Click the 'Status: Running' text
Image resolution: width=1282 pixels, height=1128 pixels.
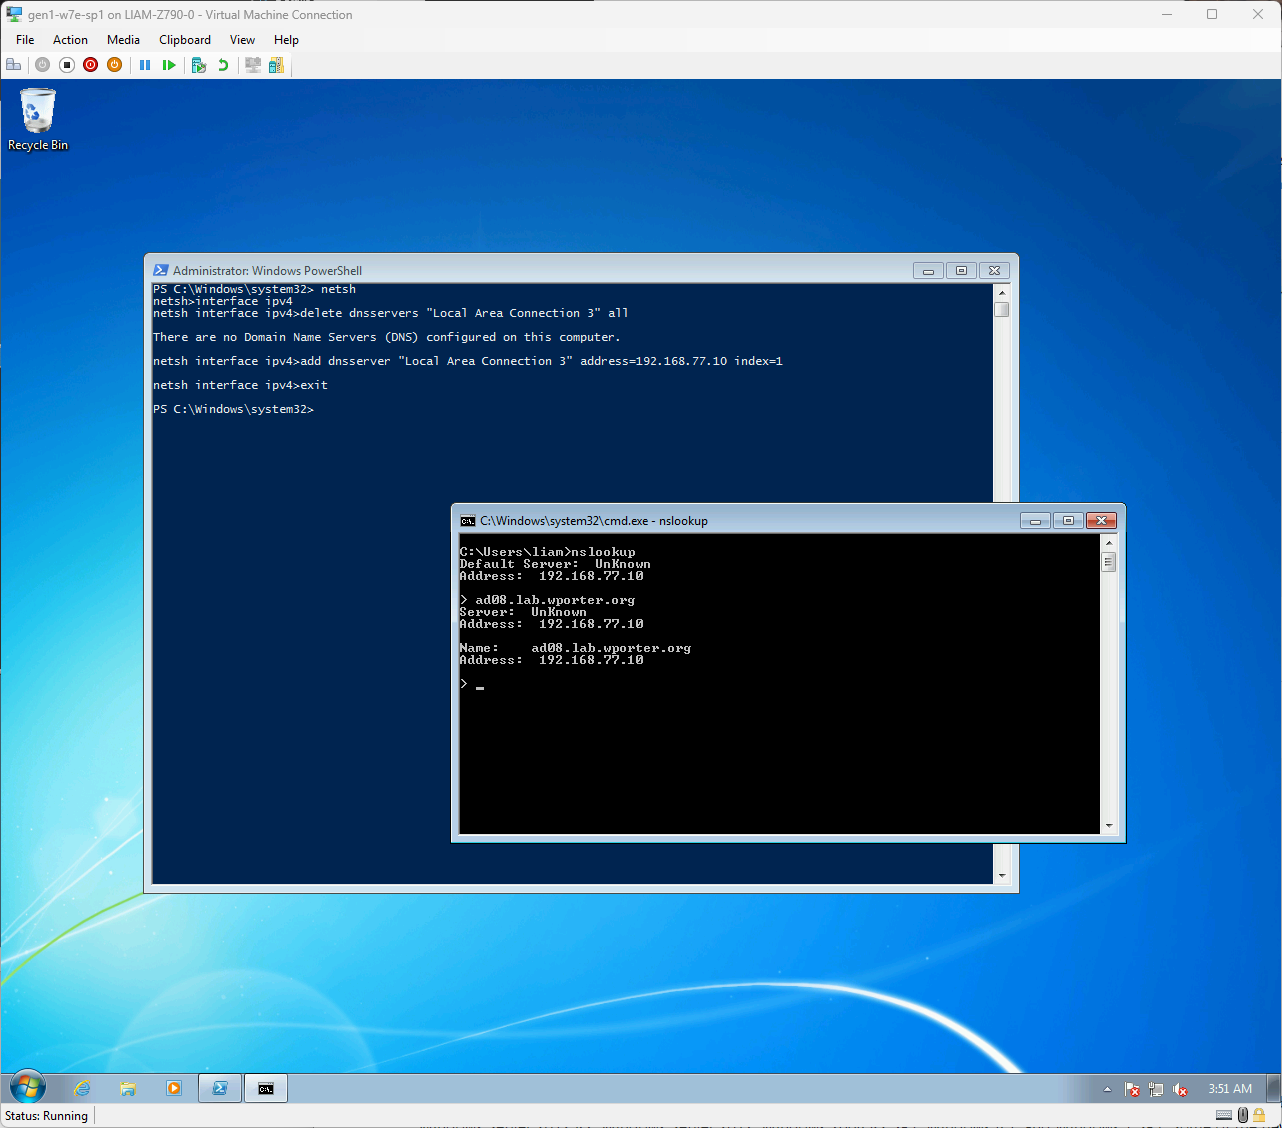coord(46,1116)
